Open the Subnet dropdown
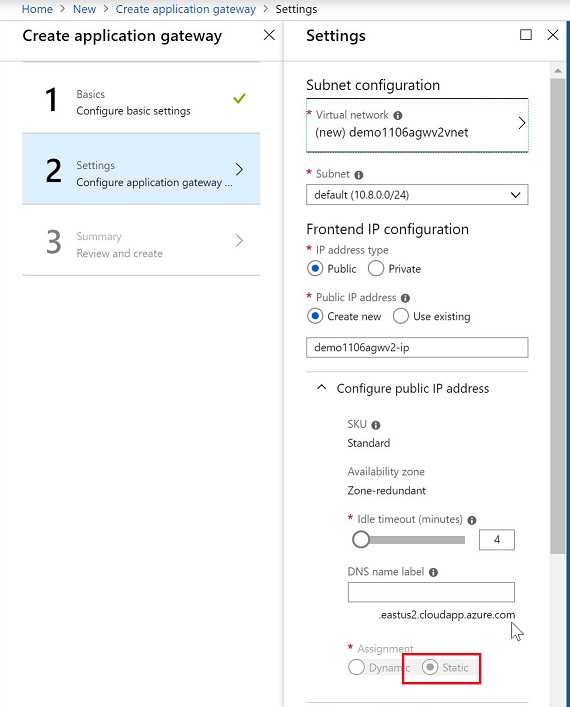The image size is (570, 707). click(x=417, y=195)
